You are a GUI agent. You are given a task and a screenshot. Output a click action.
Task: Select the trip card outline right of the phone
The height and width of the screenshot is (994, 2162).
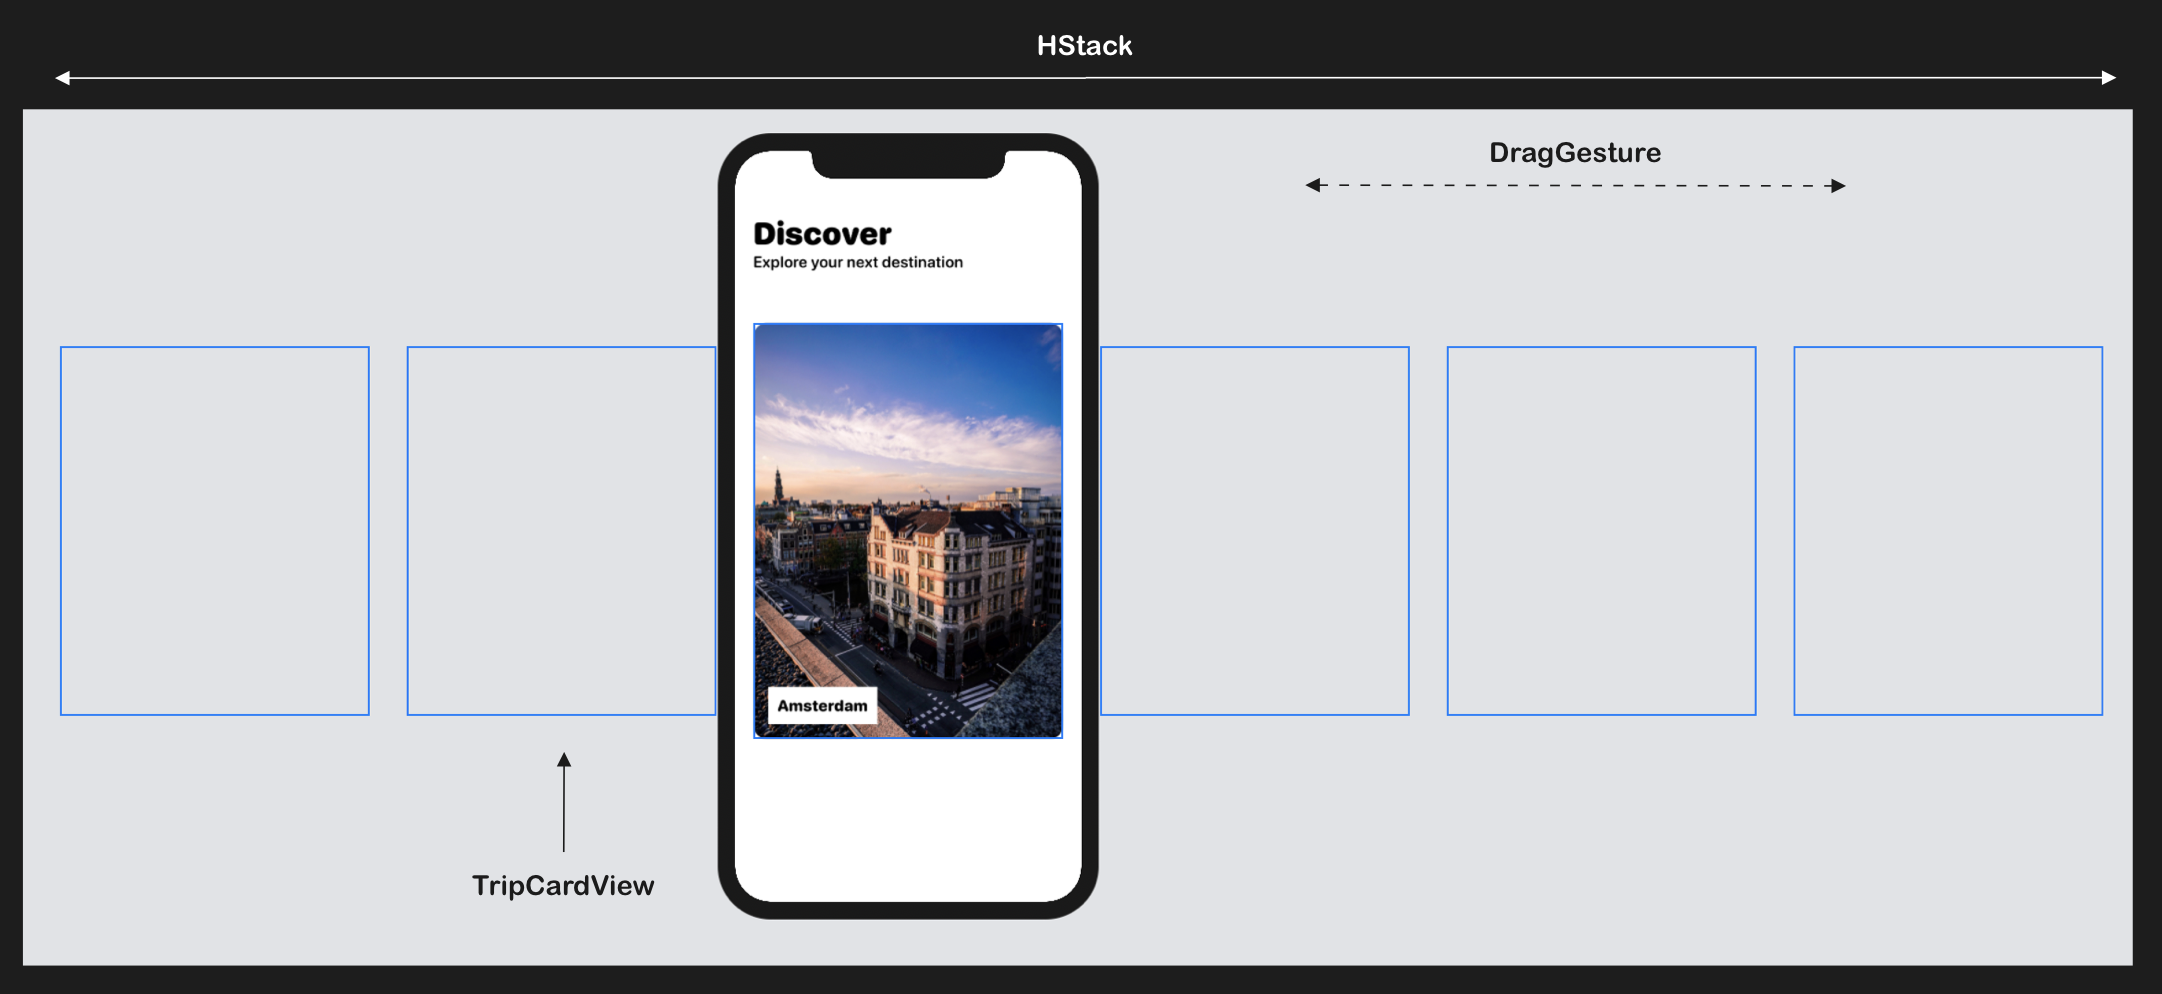[1255, 531]
